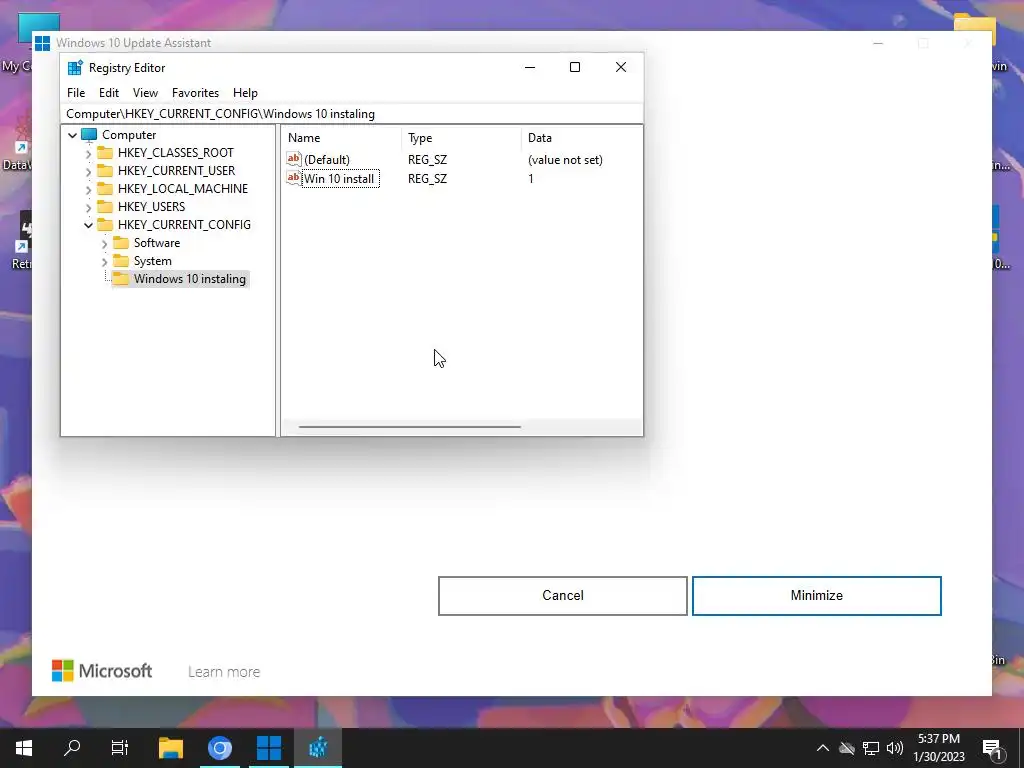The height and width of the screenshot is (768, 1024).
Task: Select the Windows 10 instaling key label
Action: tap(190, 279)
